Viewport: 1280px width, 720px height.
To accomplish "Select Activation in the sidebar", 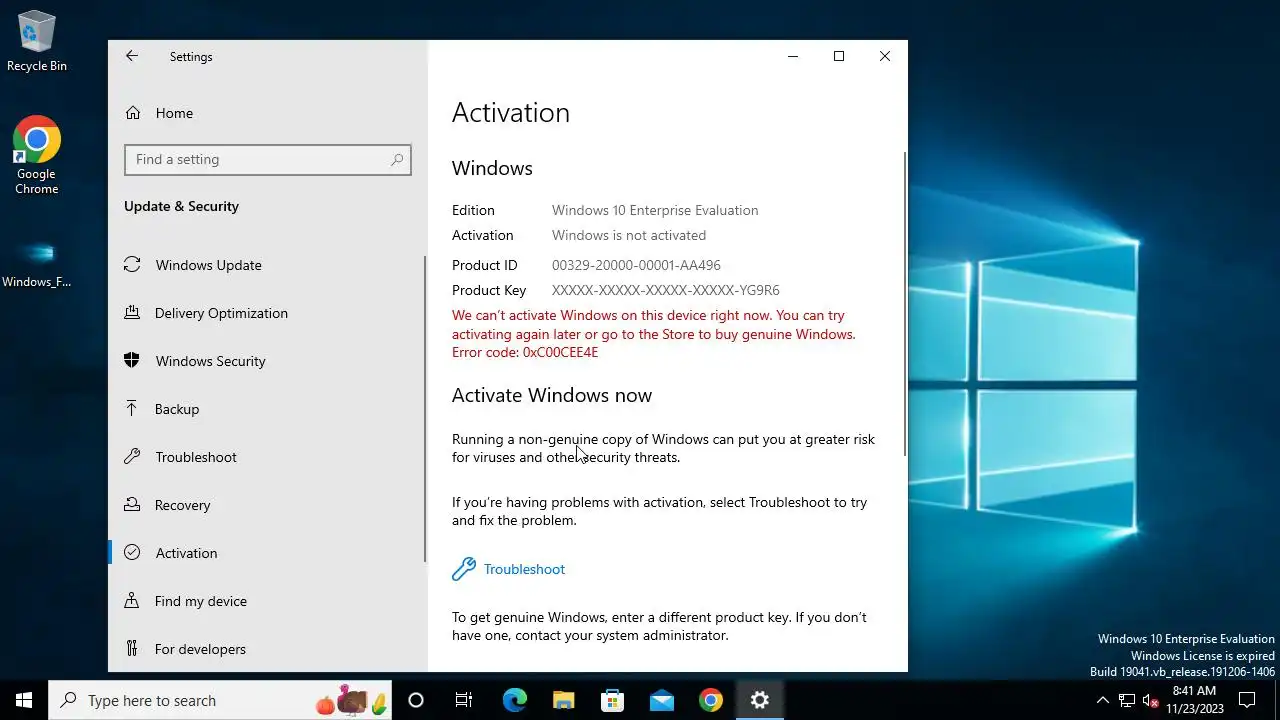I will point(266,553).
